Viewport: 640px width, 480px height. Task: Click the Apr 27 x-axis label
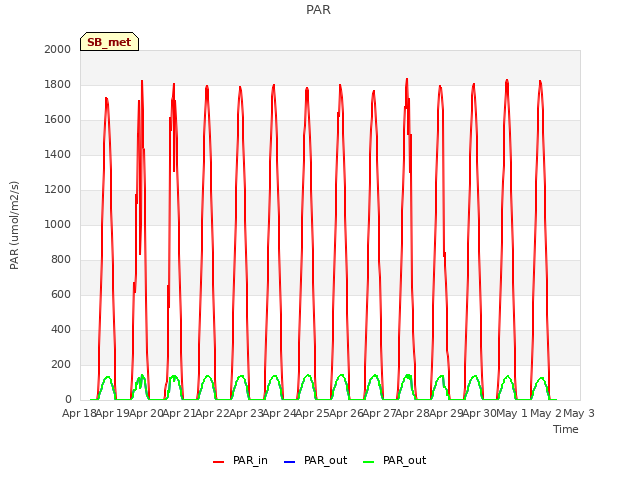[x=379, y=413]
